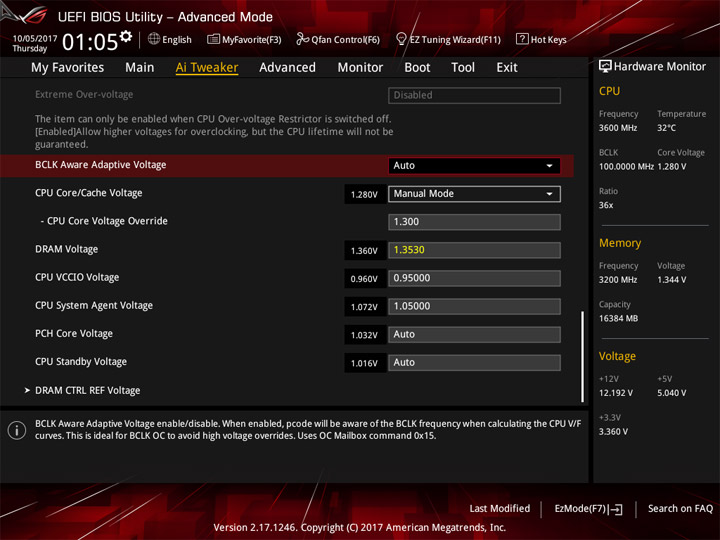Open the Tool tab

(463, 68)
